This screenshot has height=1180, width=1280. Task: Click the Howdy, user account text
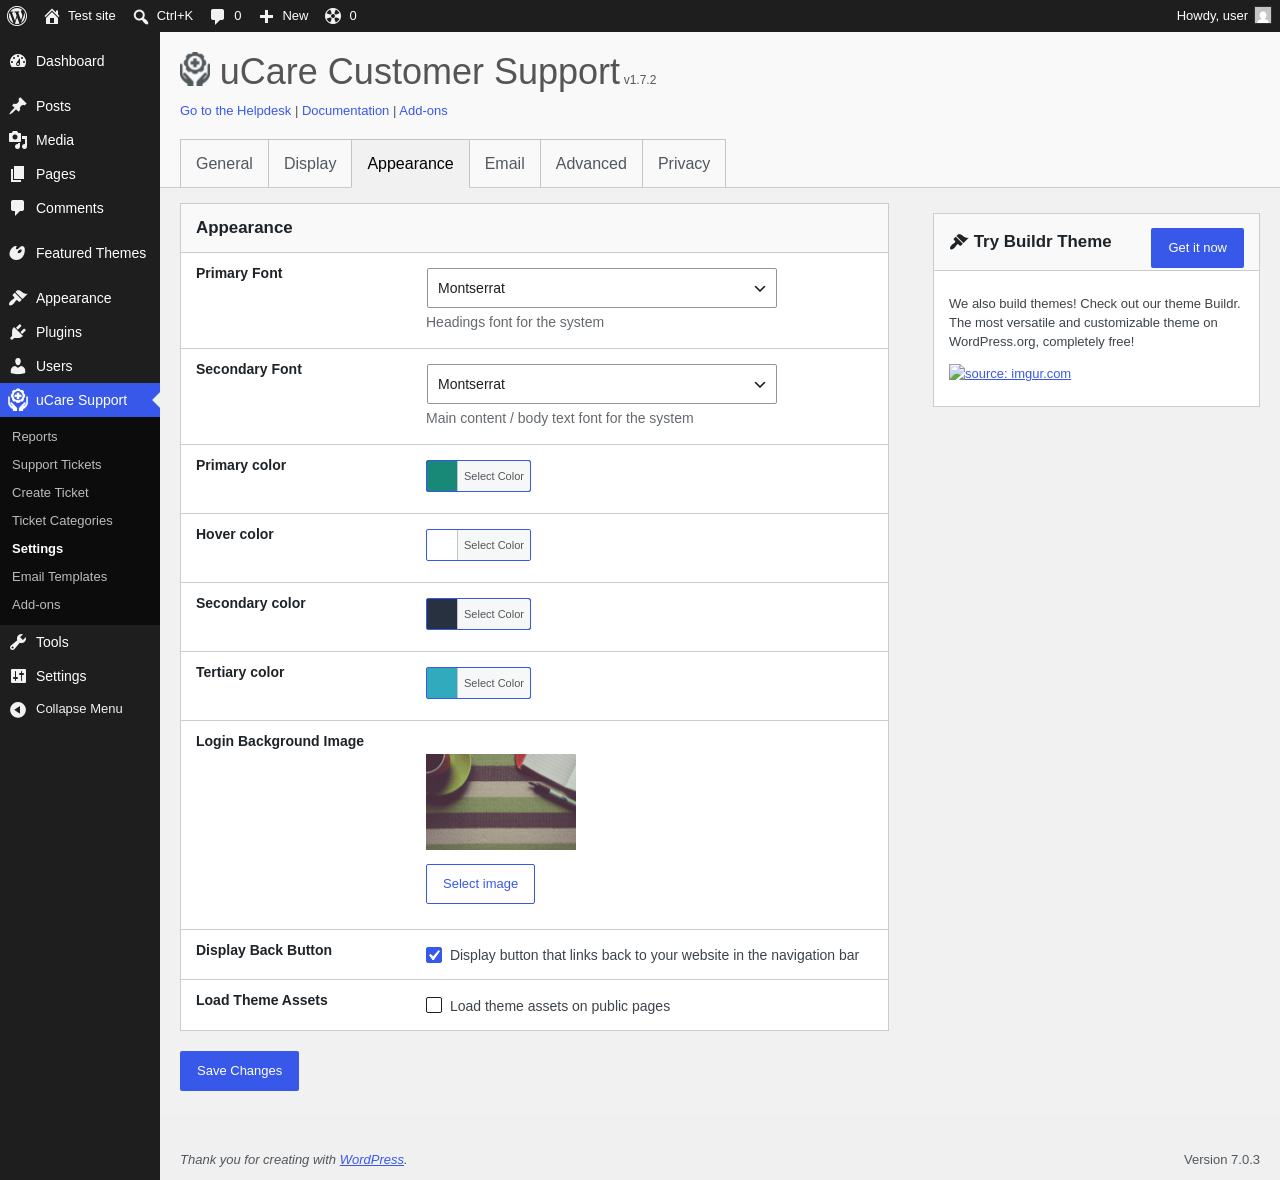(x=1212, y=16)
